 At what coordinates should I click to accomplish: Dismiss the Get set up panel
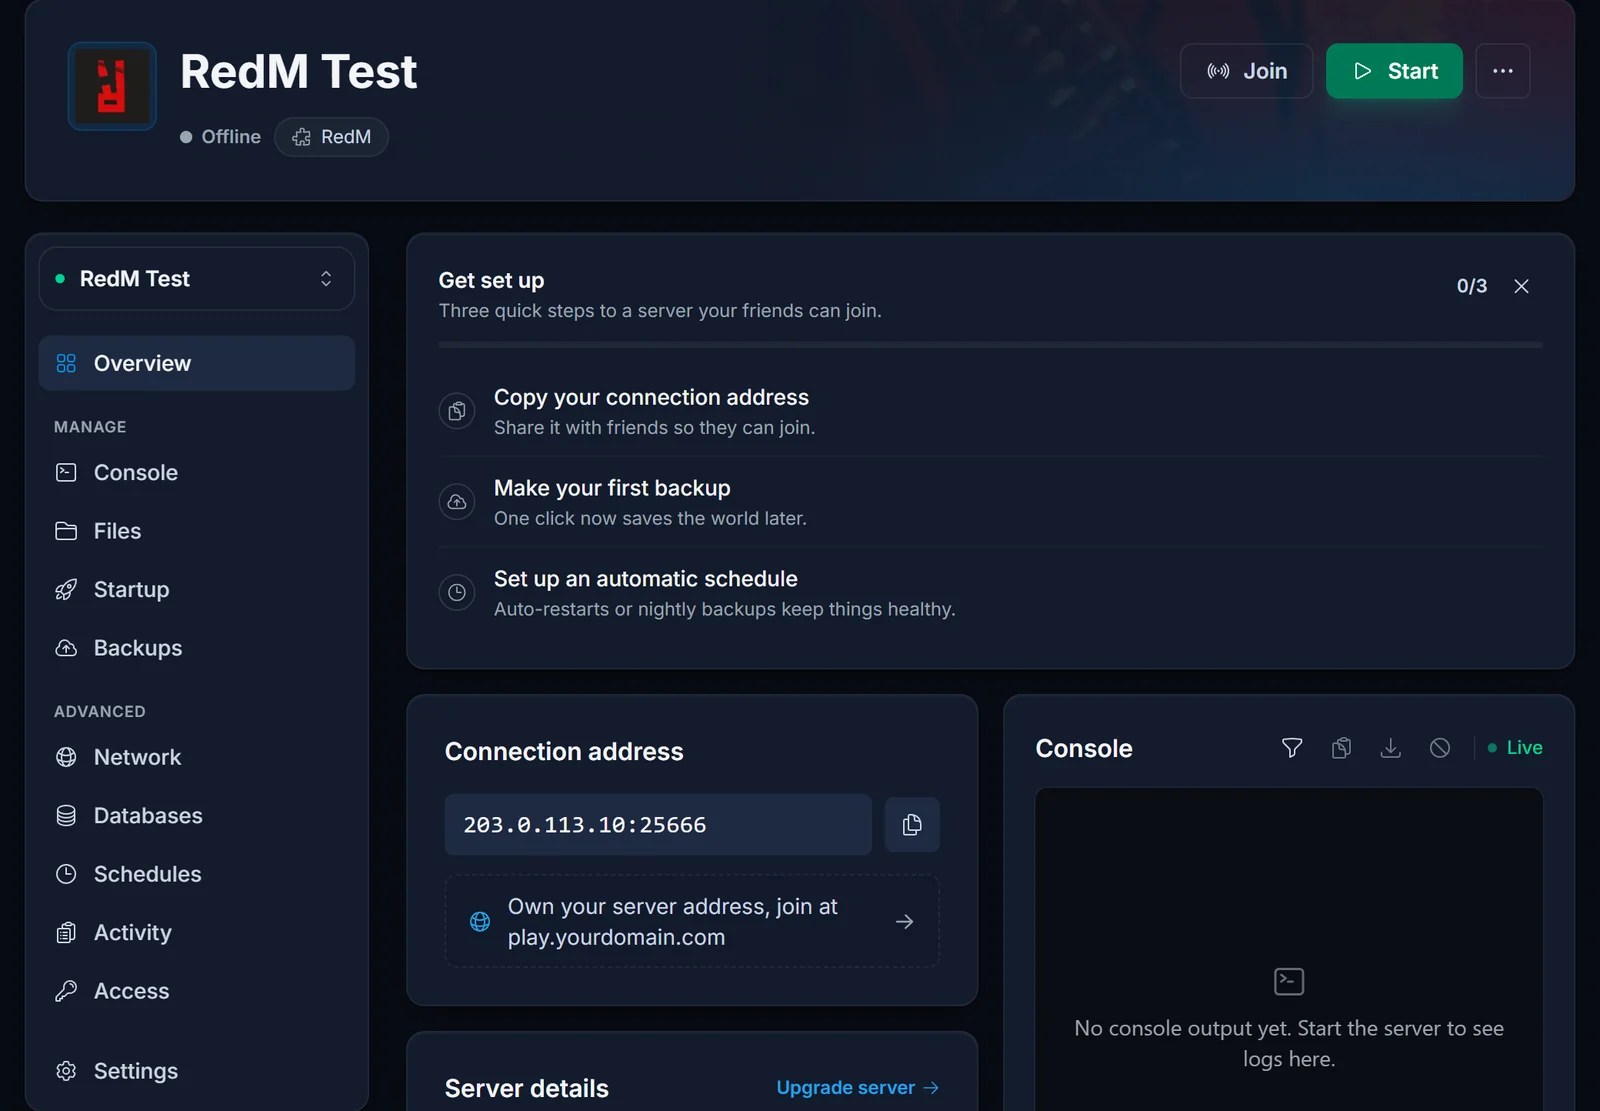[1521, 286]
